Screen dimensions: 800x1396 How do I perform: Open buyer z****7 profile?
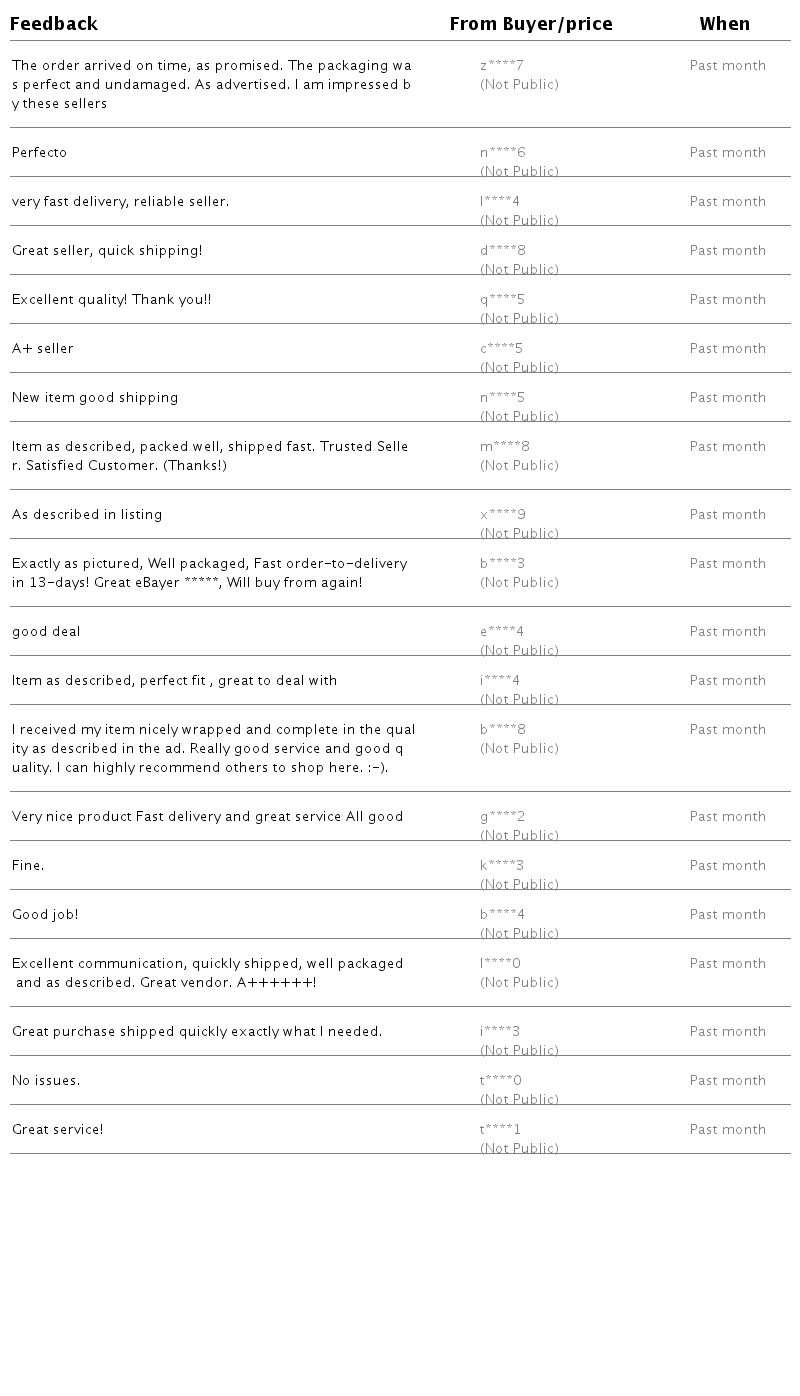pos(502,66)
